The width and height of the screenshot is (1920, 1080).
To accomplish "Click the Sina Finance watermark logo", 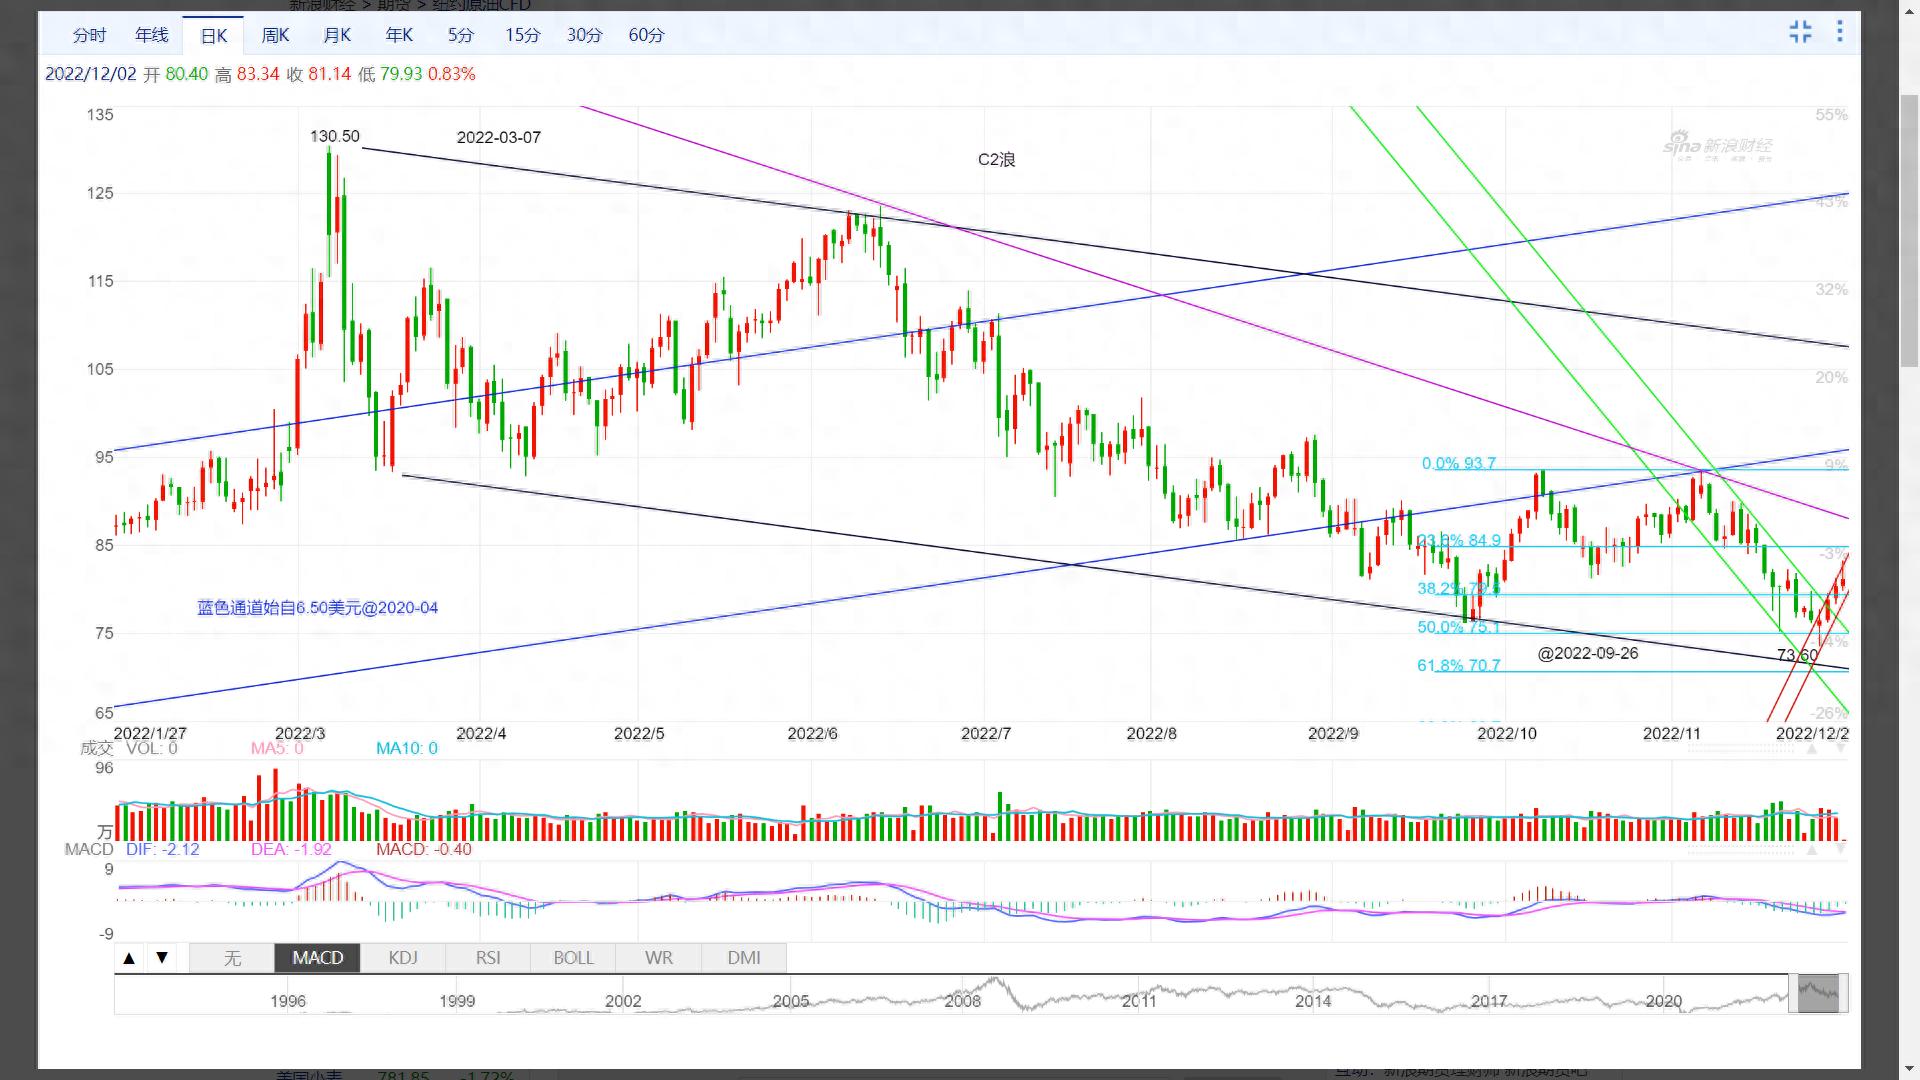I will click(x=1717, y=146).
